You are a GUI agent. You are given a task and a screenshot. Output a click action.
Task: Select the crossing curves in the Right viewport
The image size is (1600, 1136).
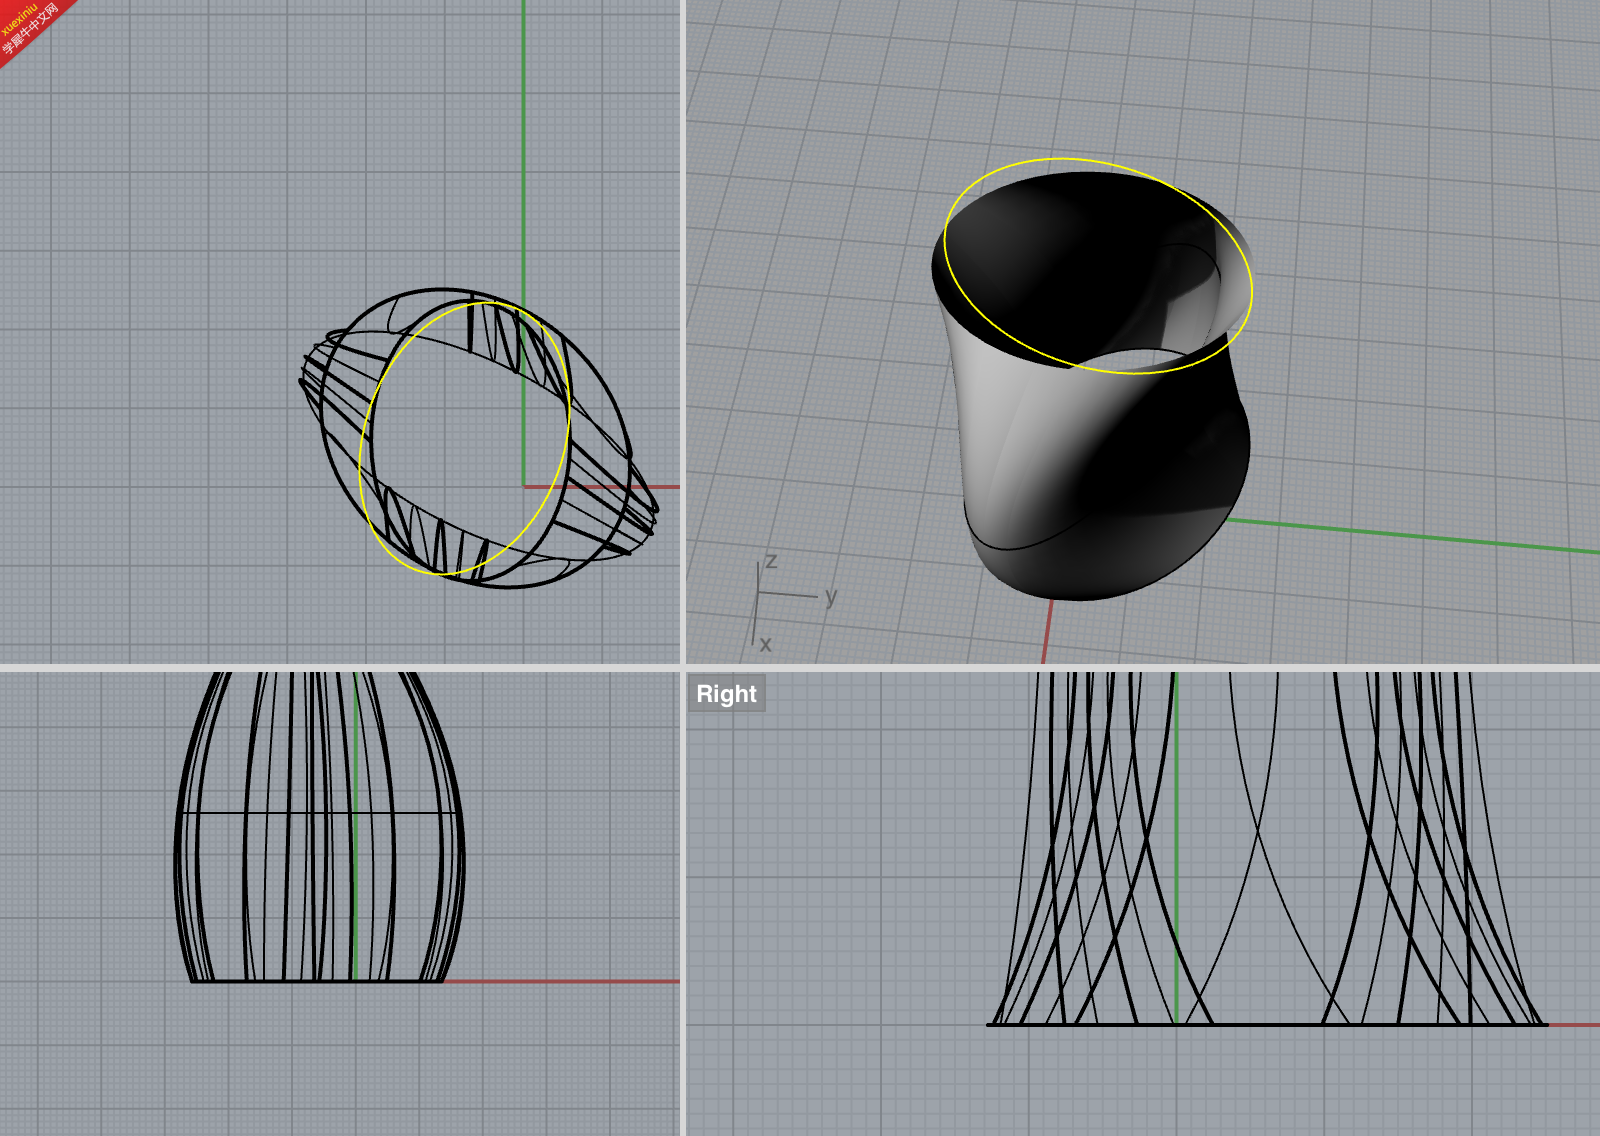pyautogui.click(x=1266, y=849)
